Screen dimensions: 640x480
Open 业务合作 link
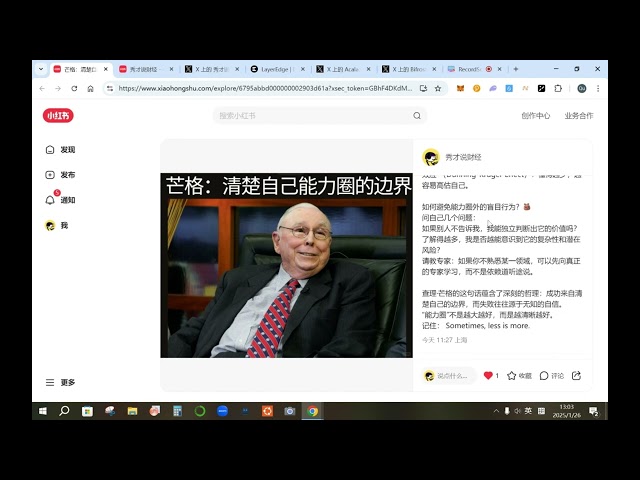coord(579,116)
